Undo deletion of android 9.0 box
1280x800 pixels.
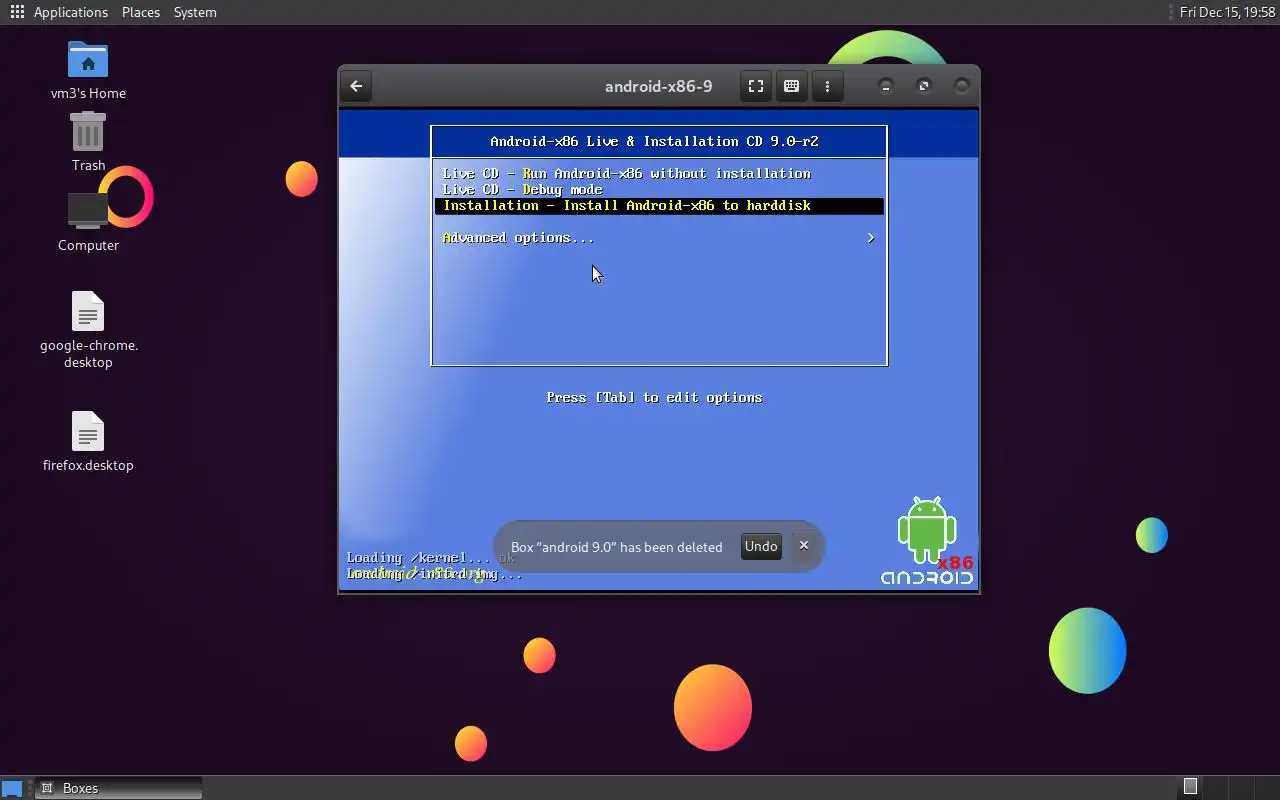(x=761, y=546)
